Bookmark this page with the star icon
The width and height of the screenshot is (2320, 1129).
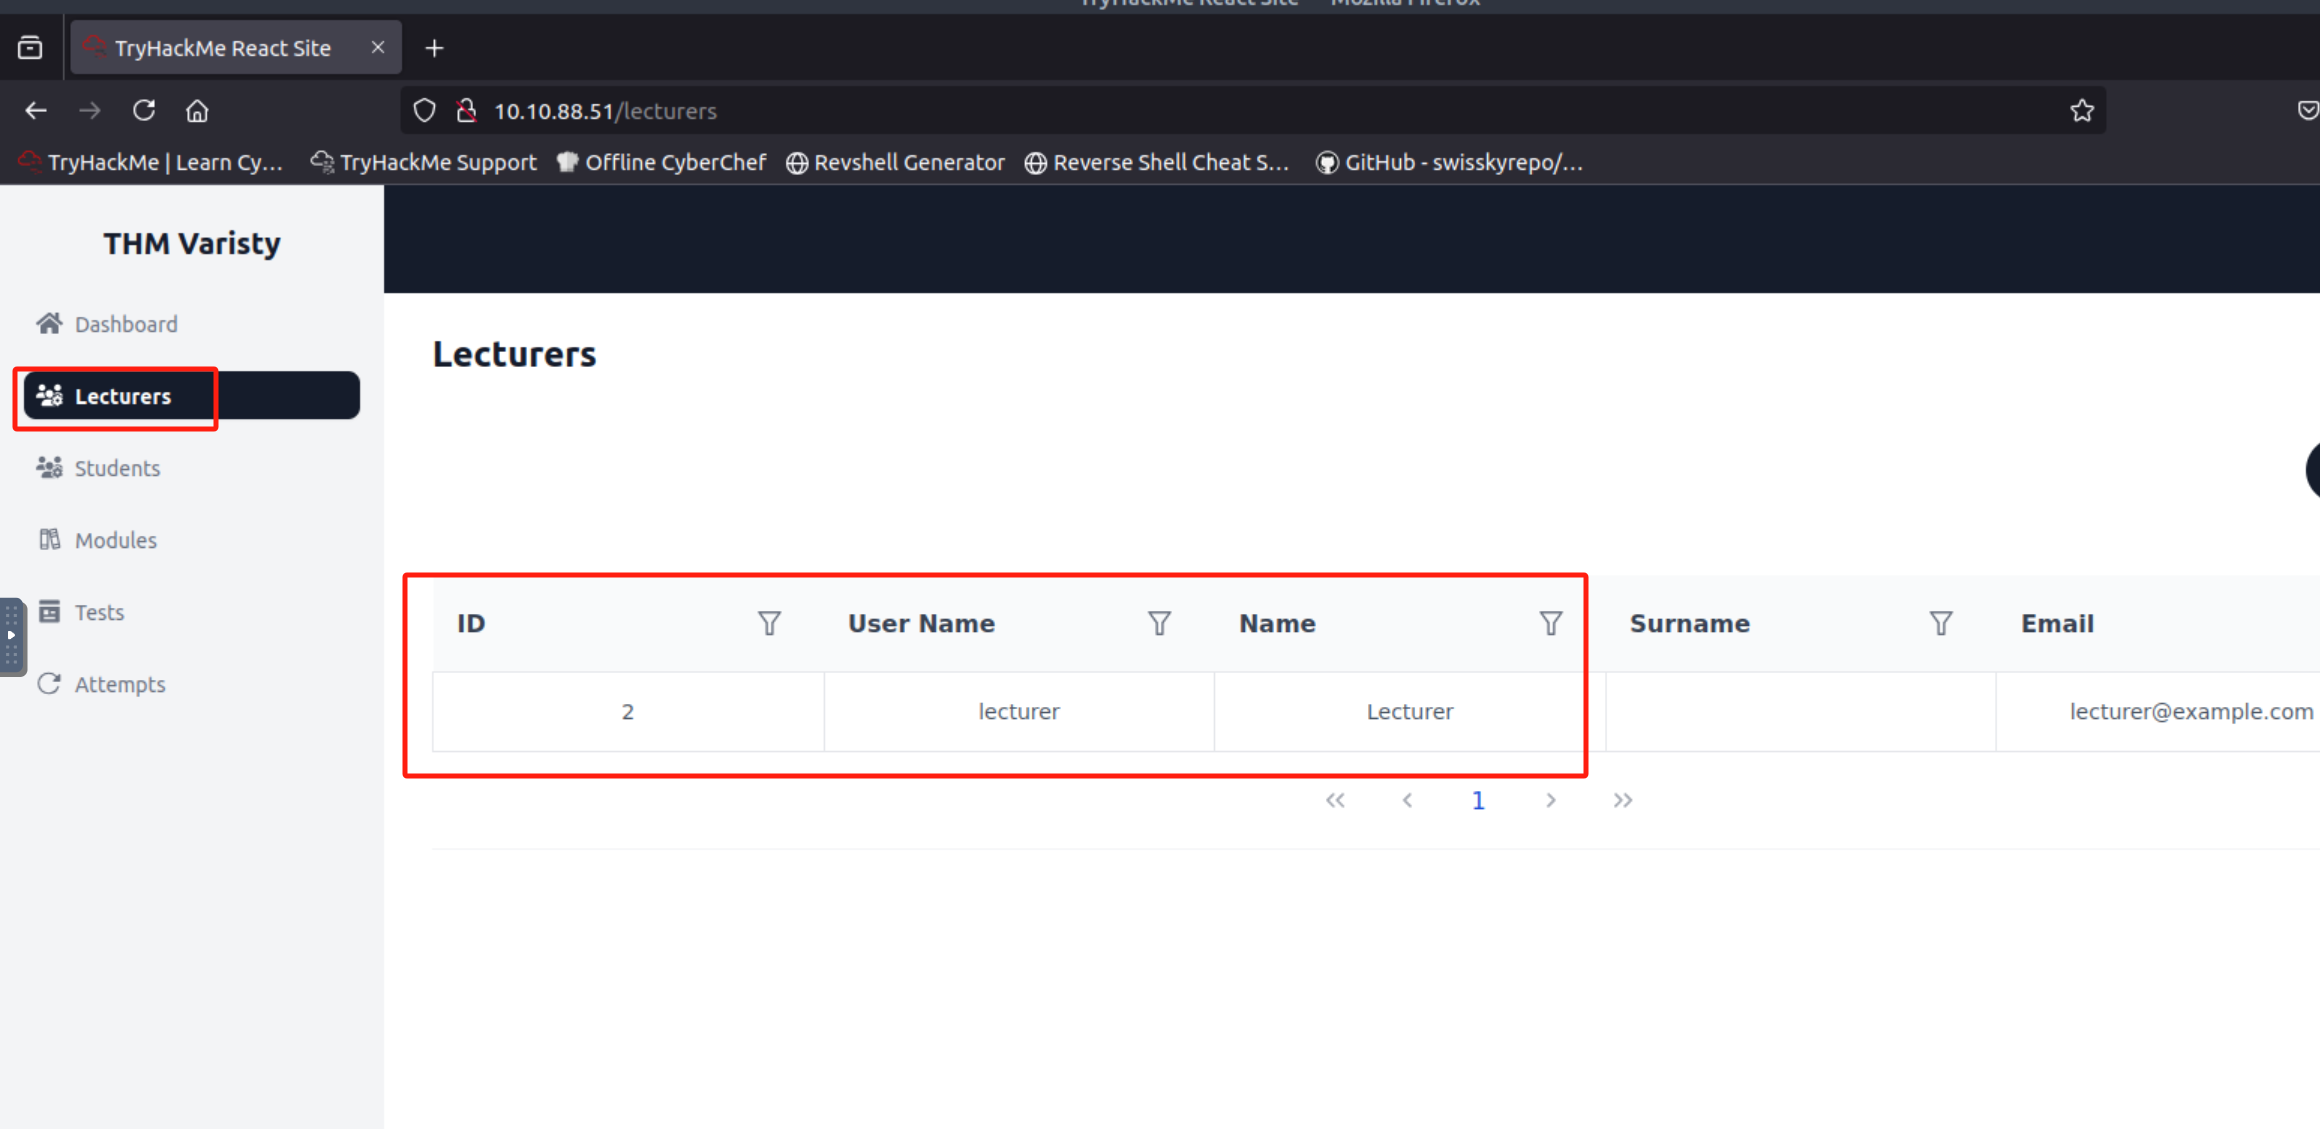(x=2082, y=111)
